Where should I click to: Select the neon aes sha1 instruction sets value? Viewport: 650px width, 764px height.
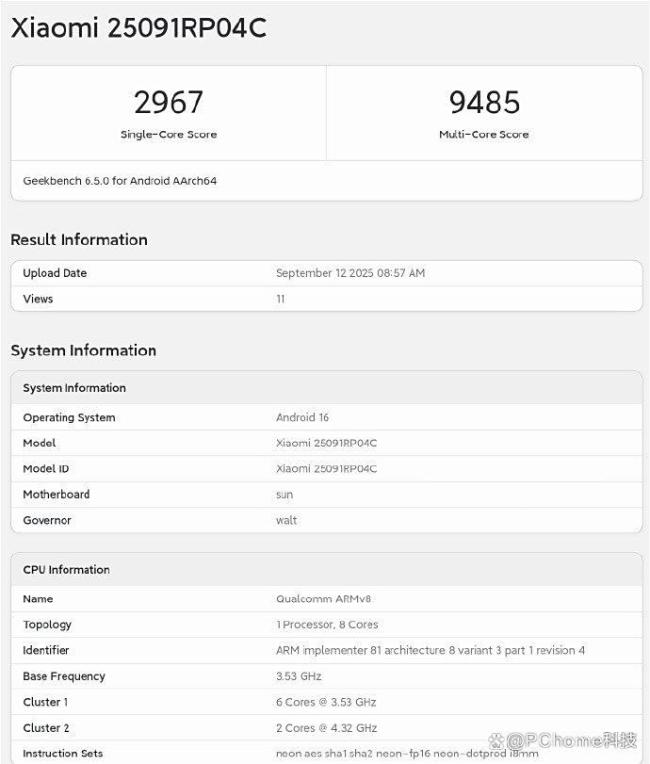coord(407,754)
